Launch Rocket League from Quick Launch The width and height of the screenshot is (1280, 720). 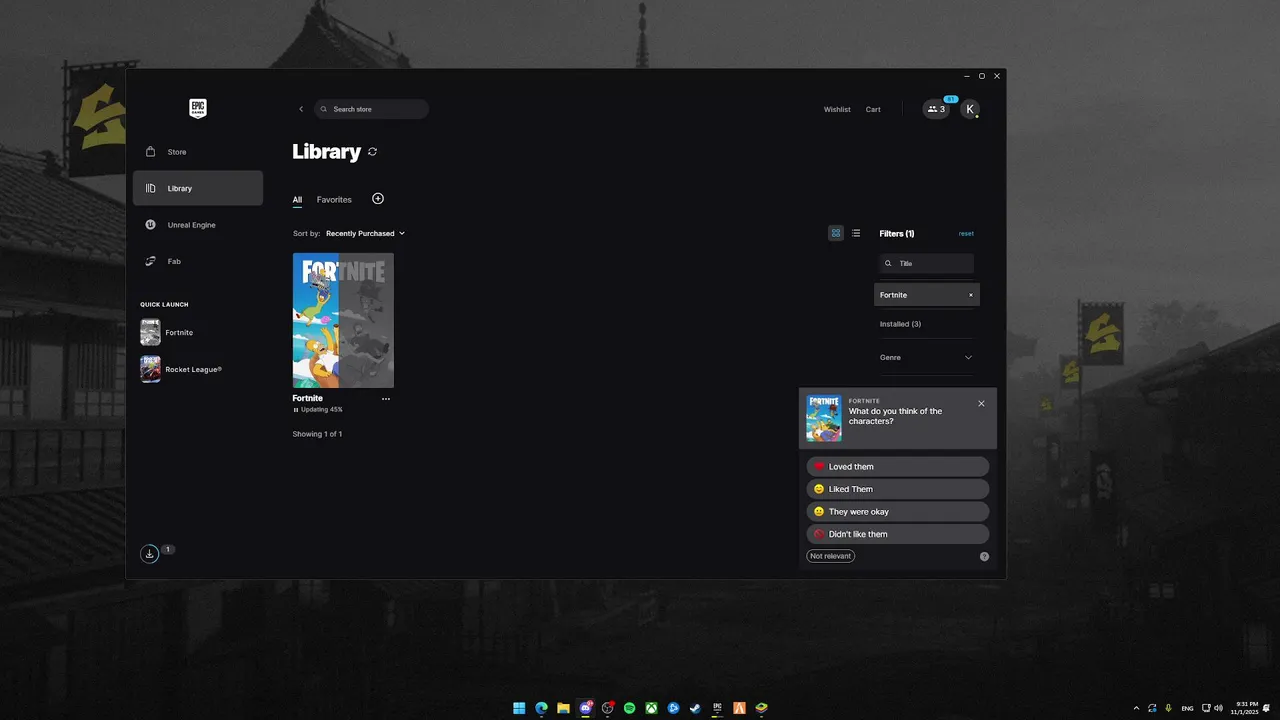tap(181, 369)
